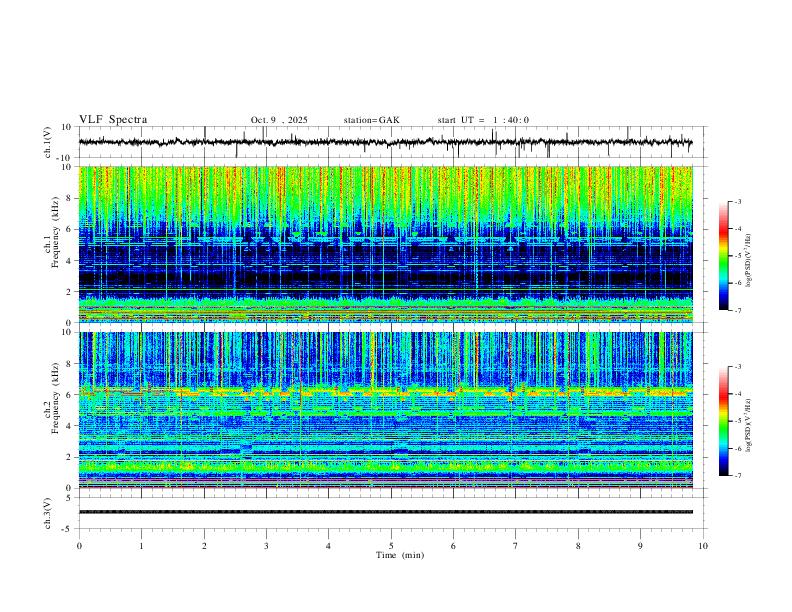Click the time axis tick label '3'
The width and height of the screenshot is (792, 612).
click(266, 546)
